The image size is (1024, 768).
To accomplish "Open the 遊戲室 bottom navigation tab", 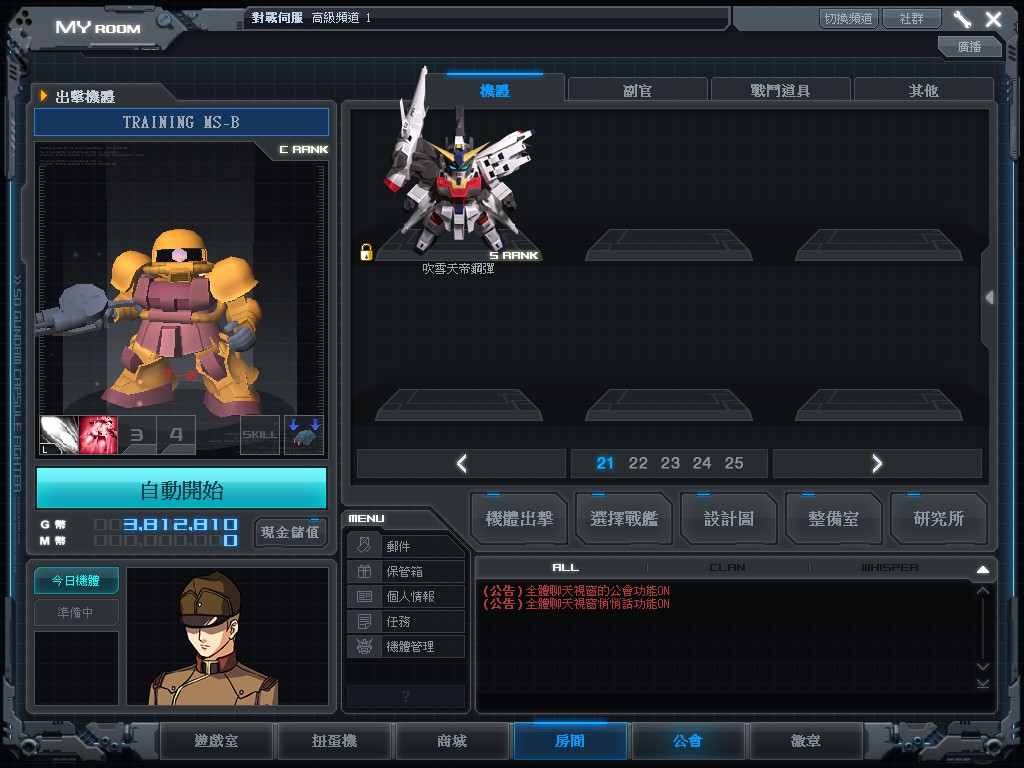I will tap(216, 741).
